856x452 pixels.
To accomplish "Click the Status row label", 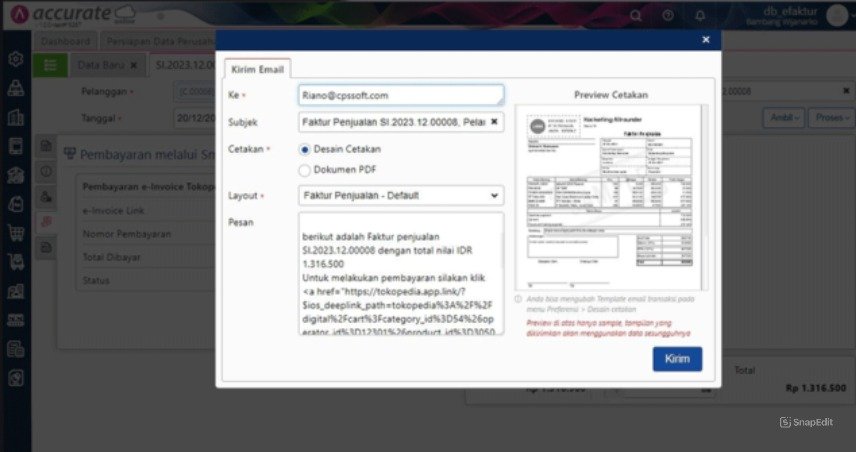I will coord(96,281).
